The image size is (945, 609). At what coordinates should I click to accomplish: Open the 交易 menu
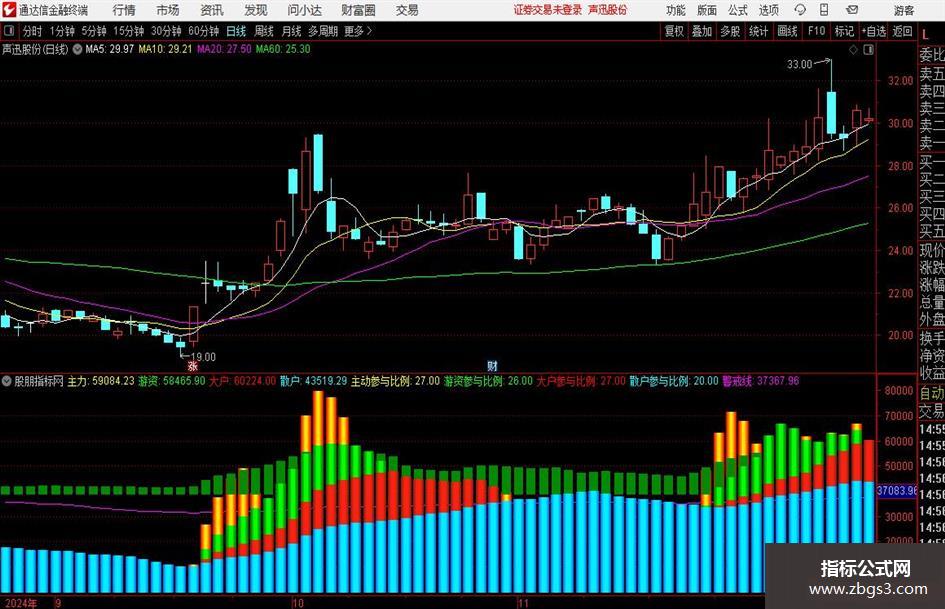(x=407, y=10)
